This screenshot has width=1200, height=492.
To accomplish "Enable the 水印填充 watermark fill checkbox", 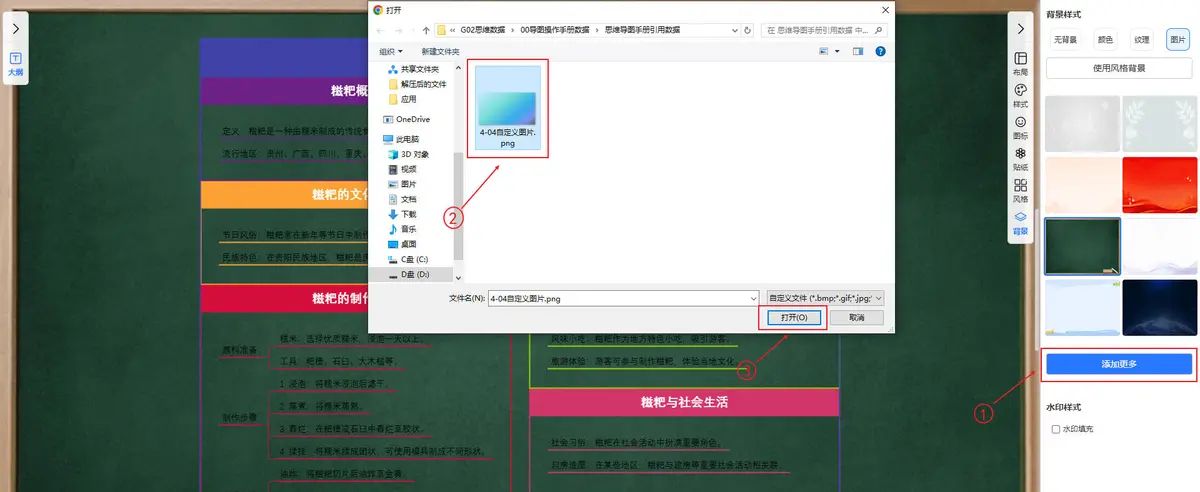I will [1056, 428].
